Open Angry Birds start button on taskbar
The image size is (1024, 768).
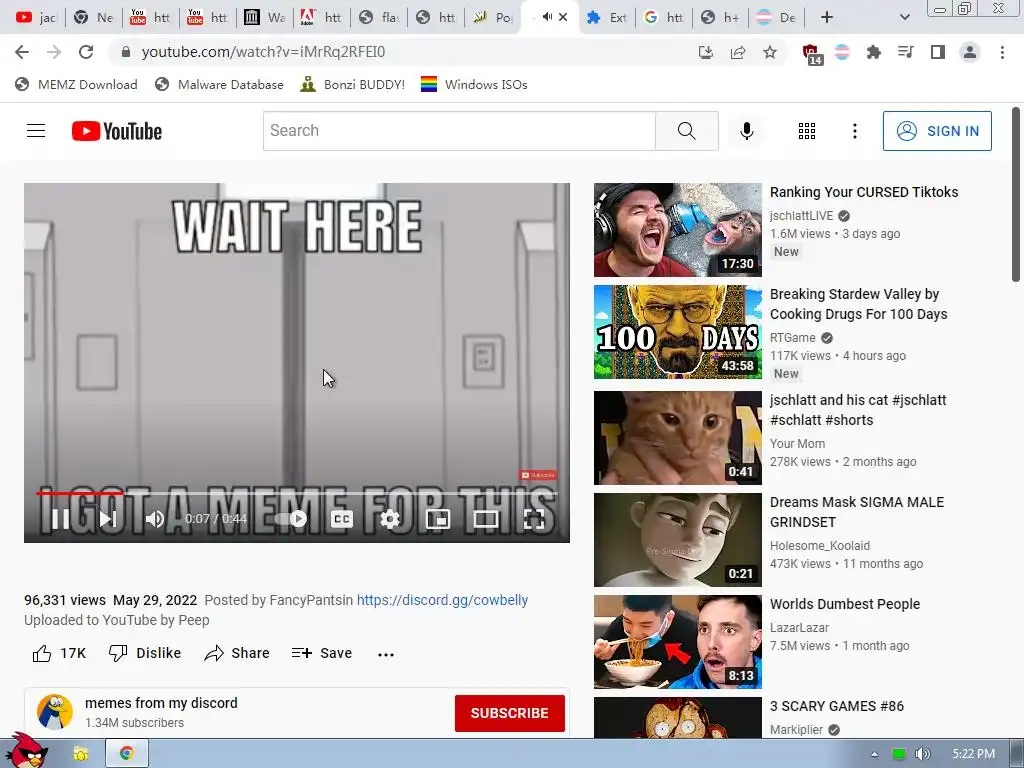coord(26,751)
